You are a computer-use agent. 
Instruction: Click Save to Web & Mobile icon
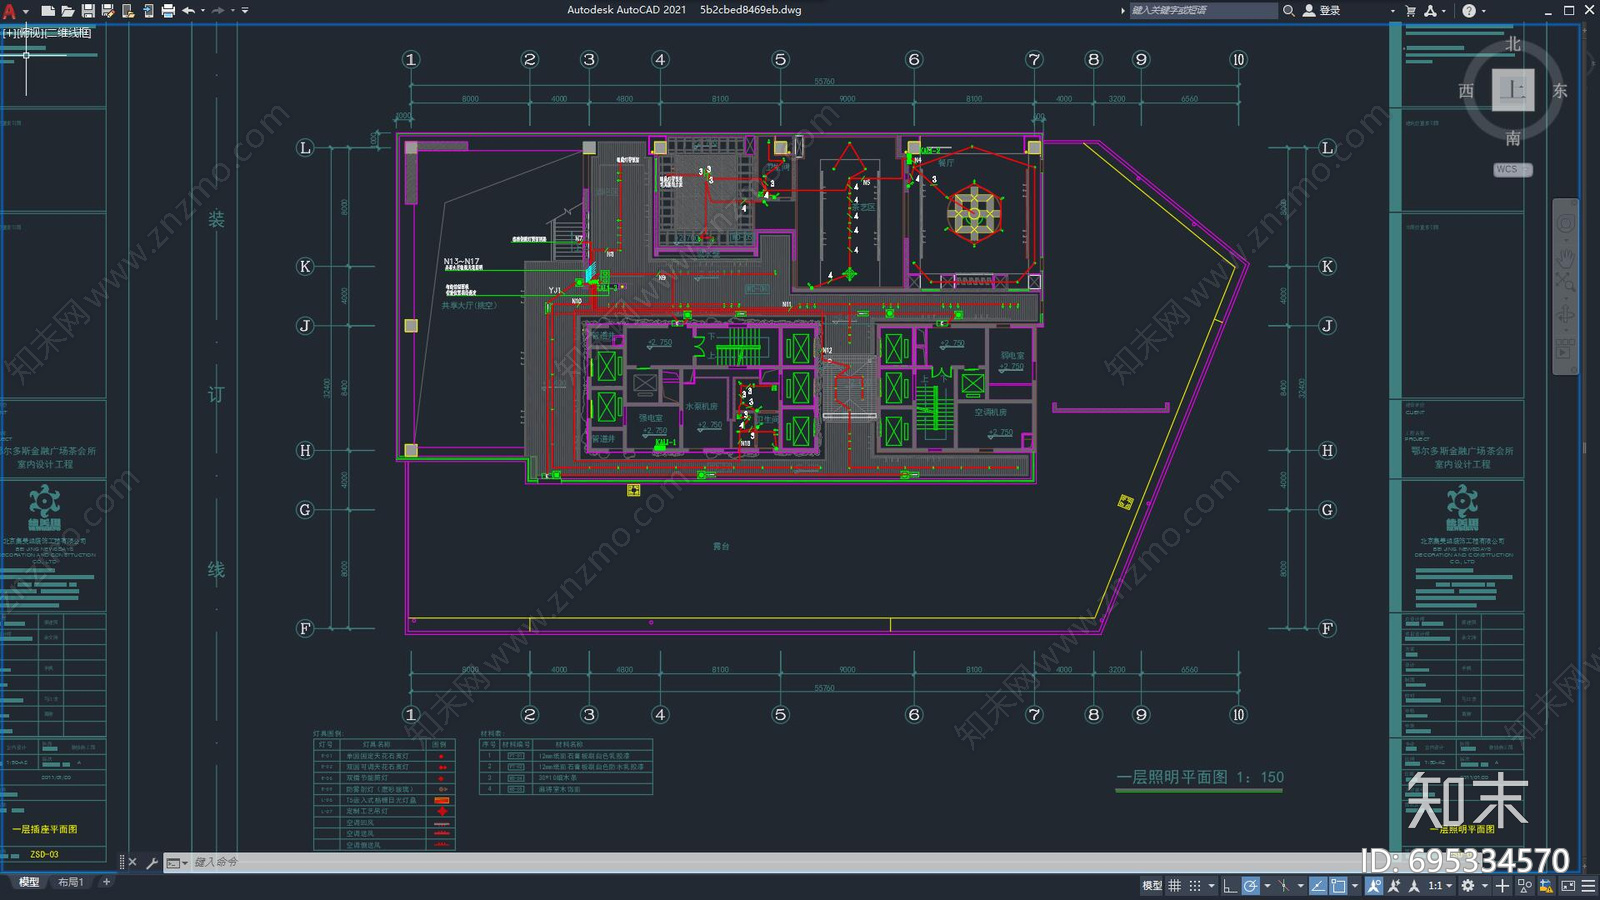click(148, 11)
